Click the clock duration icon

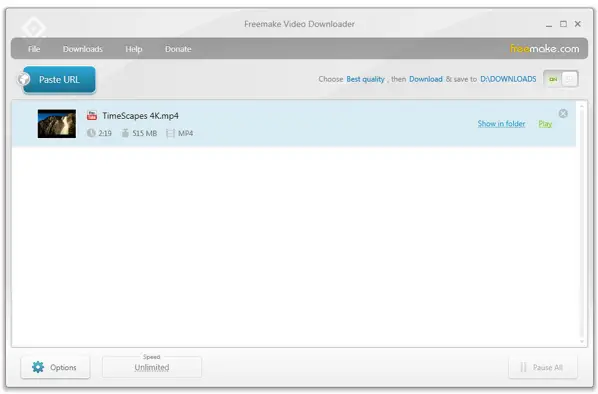[91, 133]
